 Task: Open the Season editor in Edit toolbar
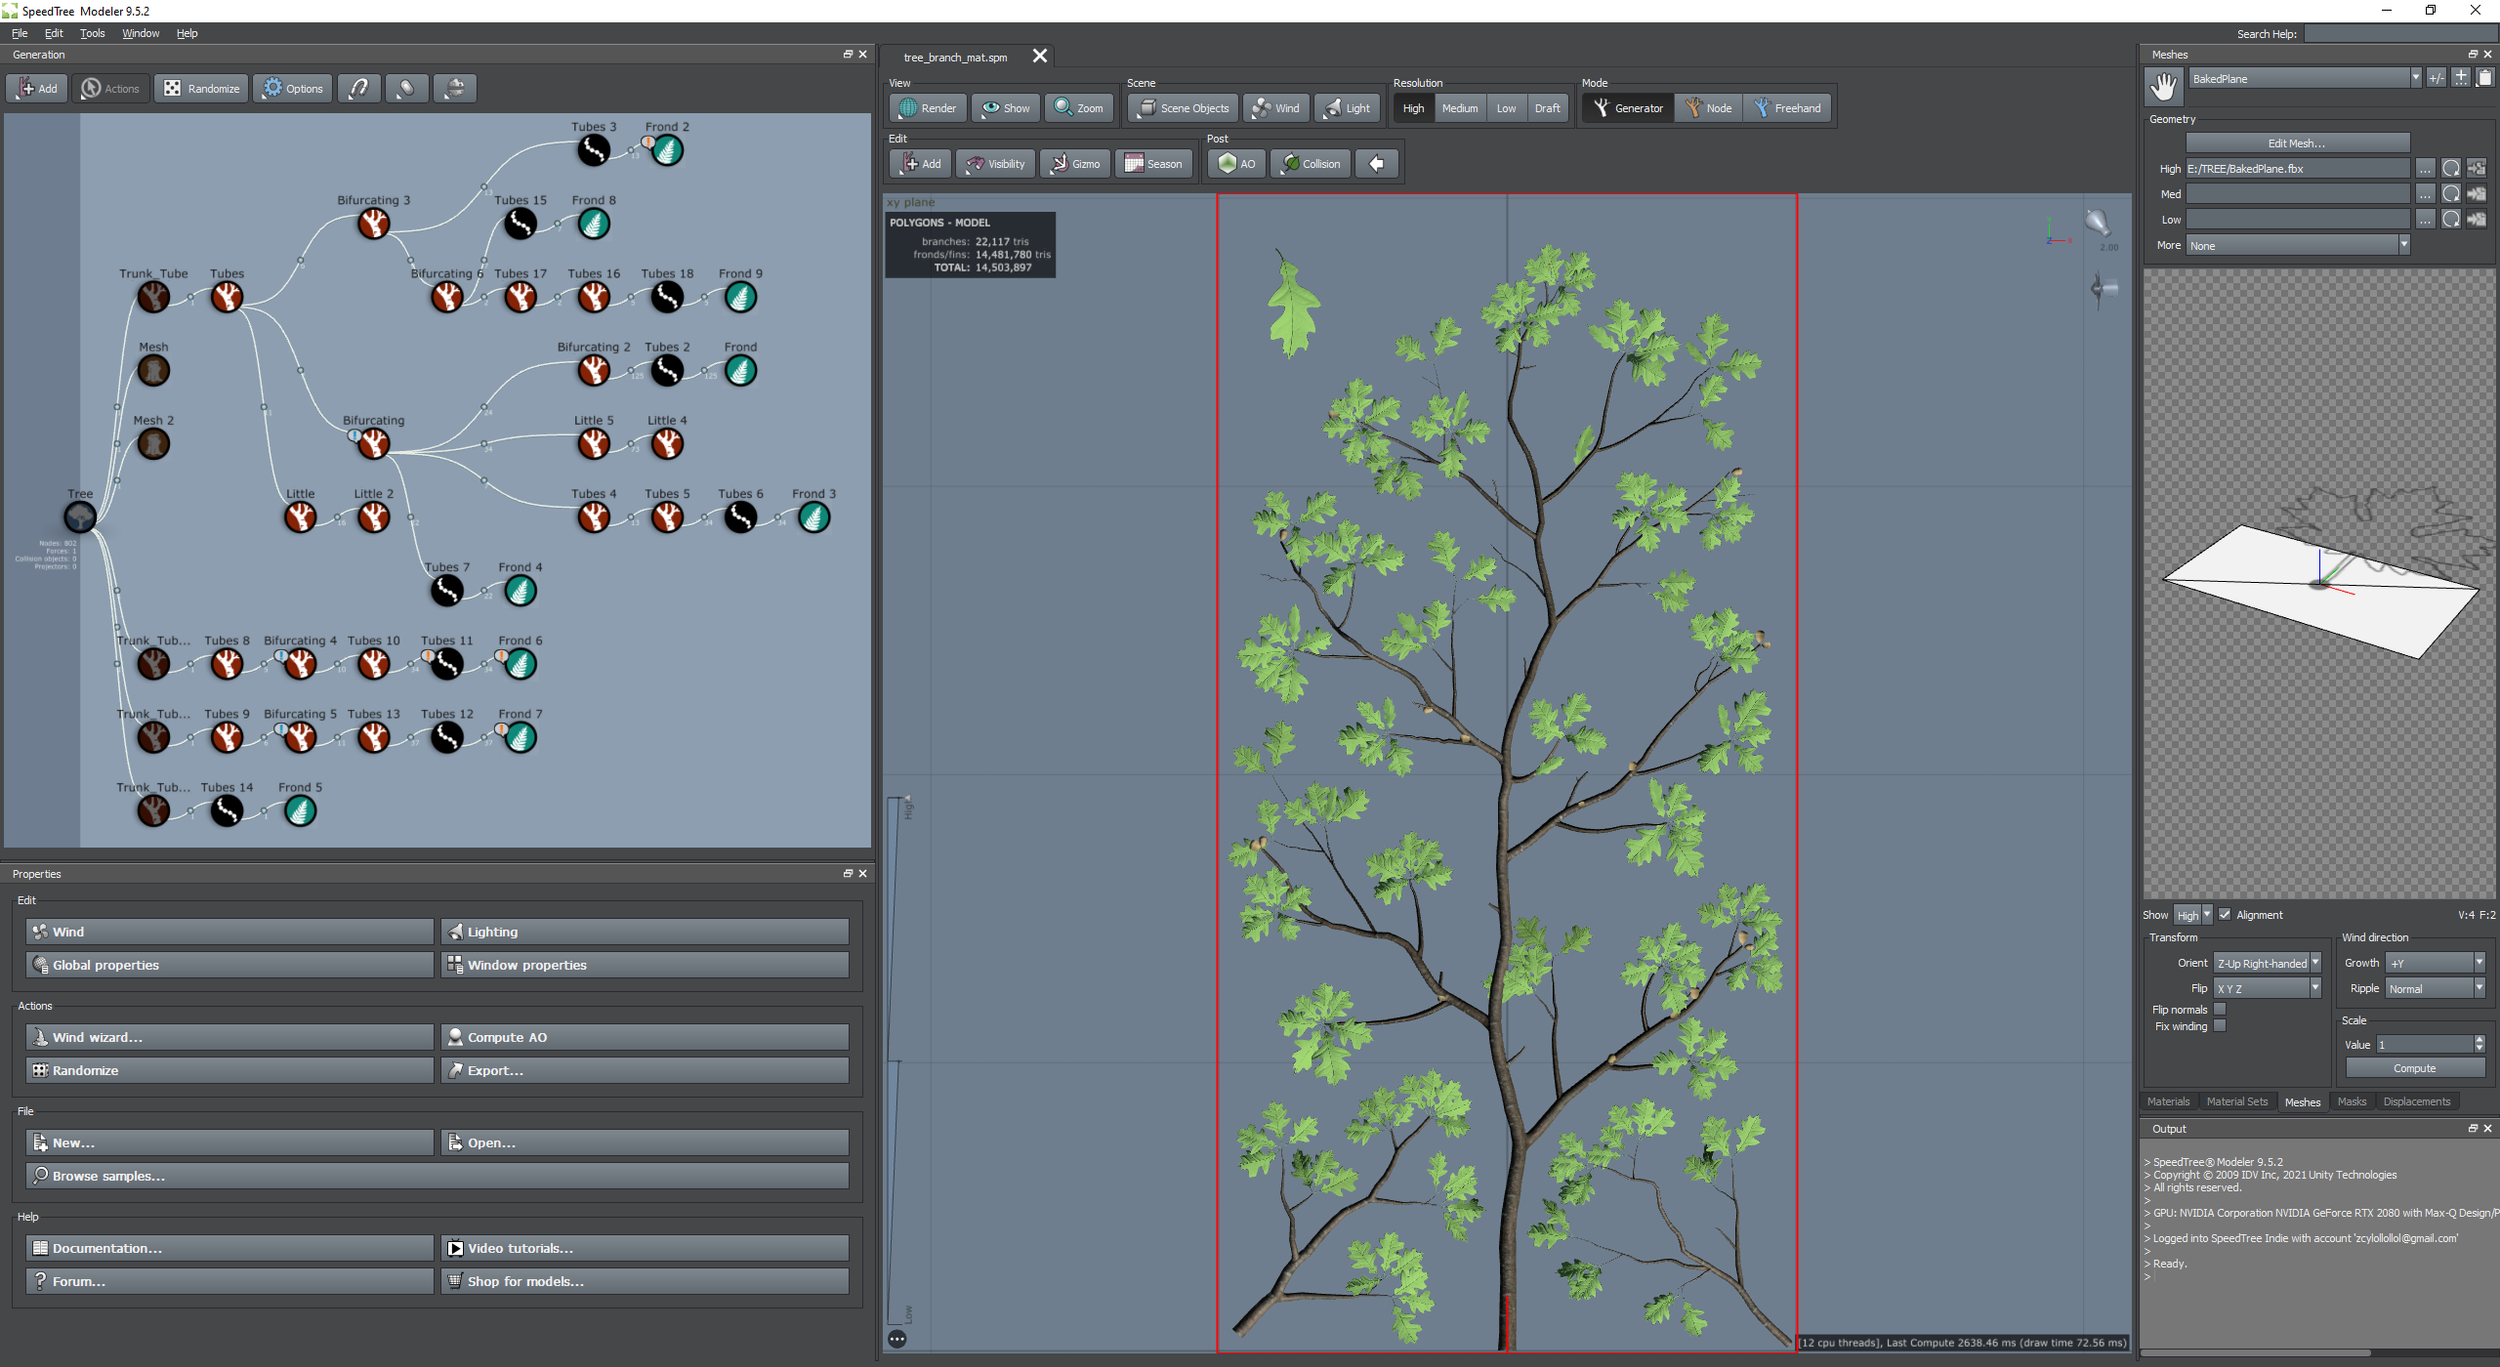(x=1153, y=164)
